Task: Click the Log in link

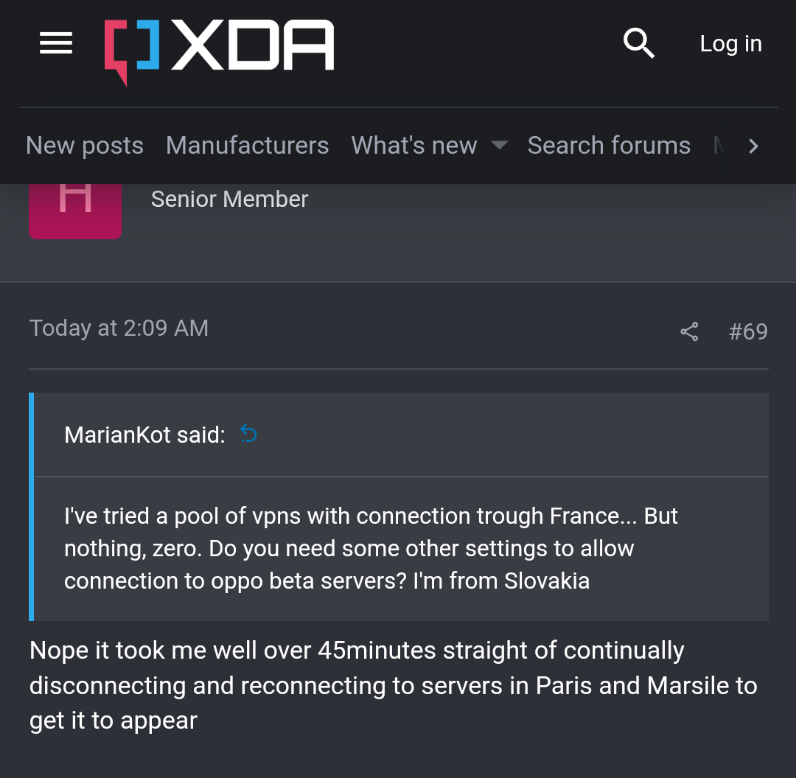Action: tap(730, 44)
